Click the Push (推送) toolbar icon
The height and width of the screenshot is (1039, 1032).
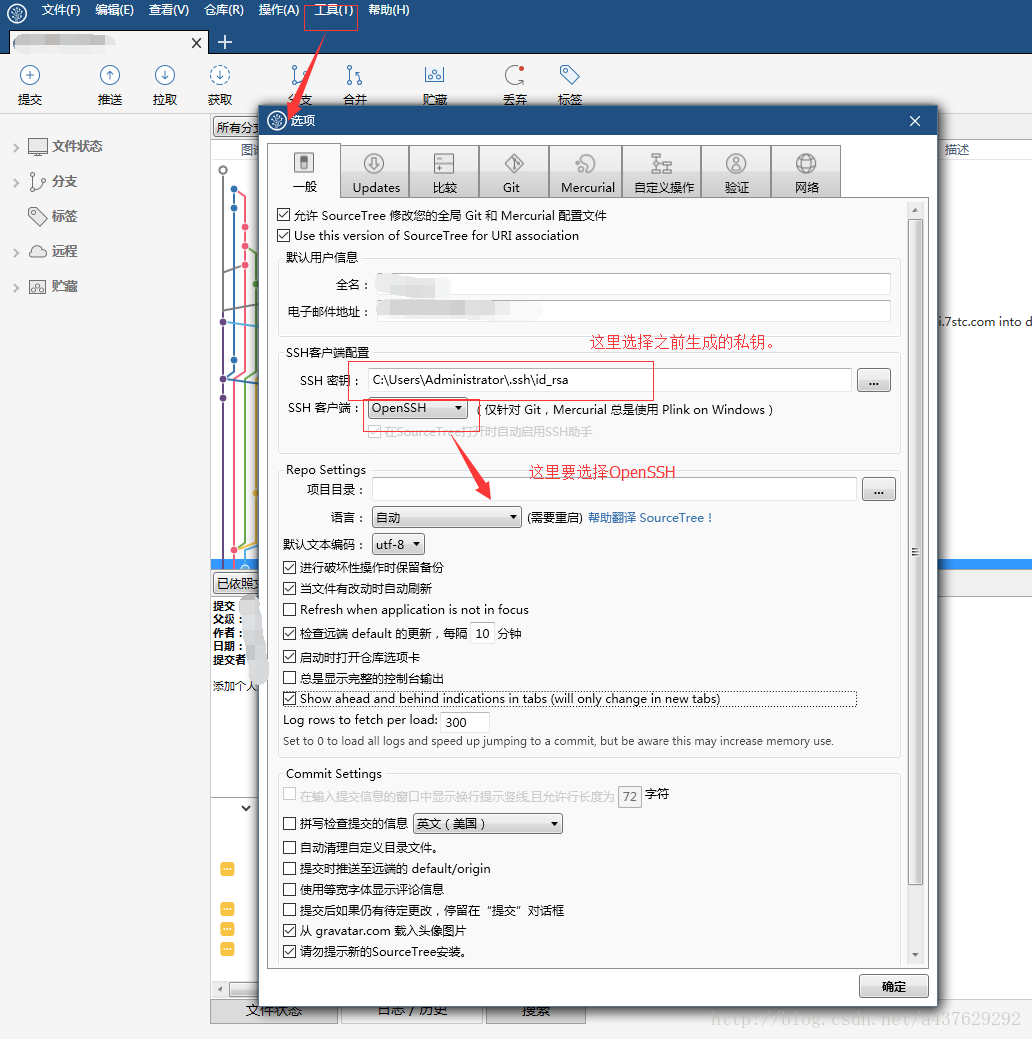[x=110, y=76]
